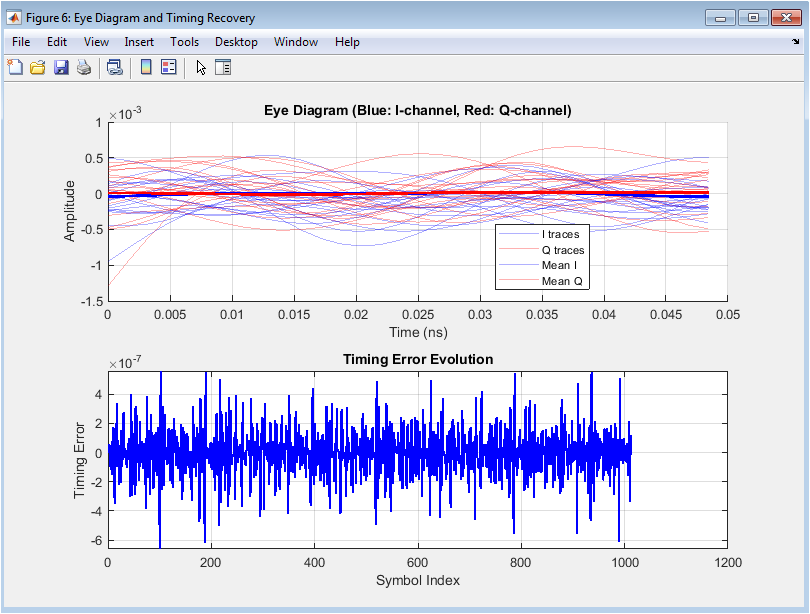This screenshot has height=614, width=810.
Task: Enable the Edit Plot arrow tool
Action: (x=201, y=68)
